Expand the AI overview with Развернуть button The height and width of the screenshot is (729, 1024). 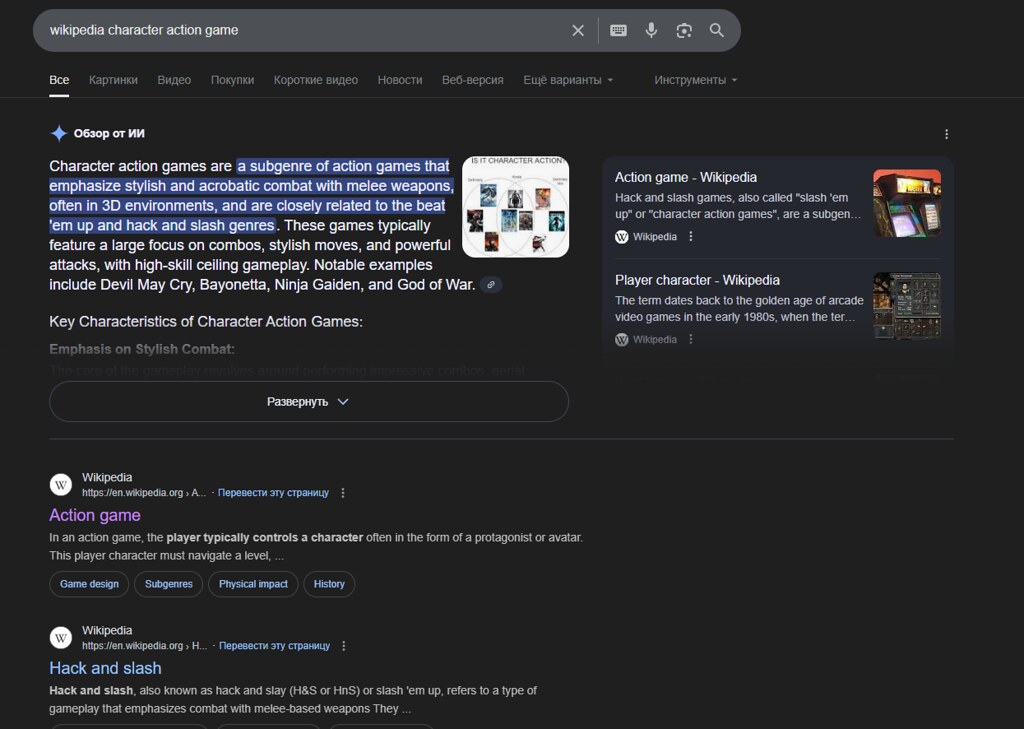309,401
